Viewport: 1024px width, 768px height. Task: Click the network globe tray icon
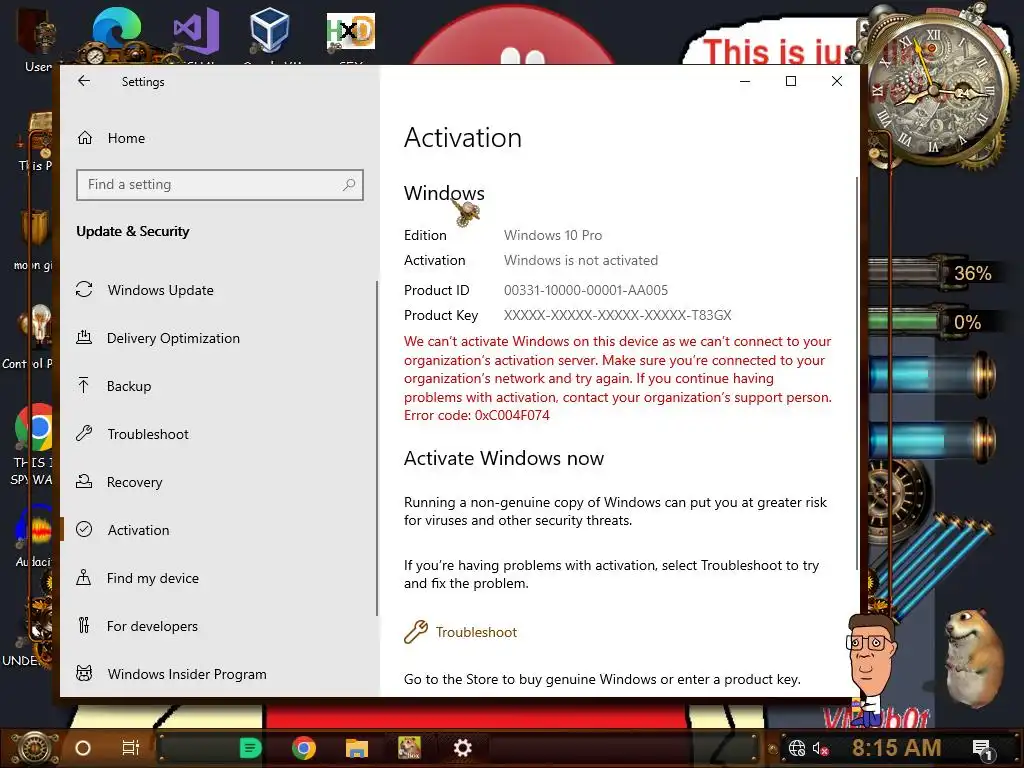coord(797,748)
